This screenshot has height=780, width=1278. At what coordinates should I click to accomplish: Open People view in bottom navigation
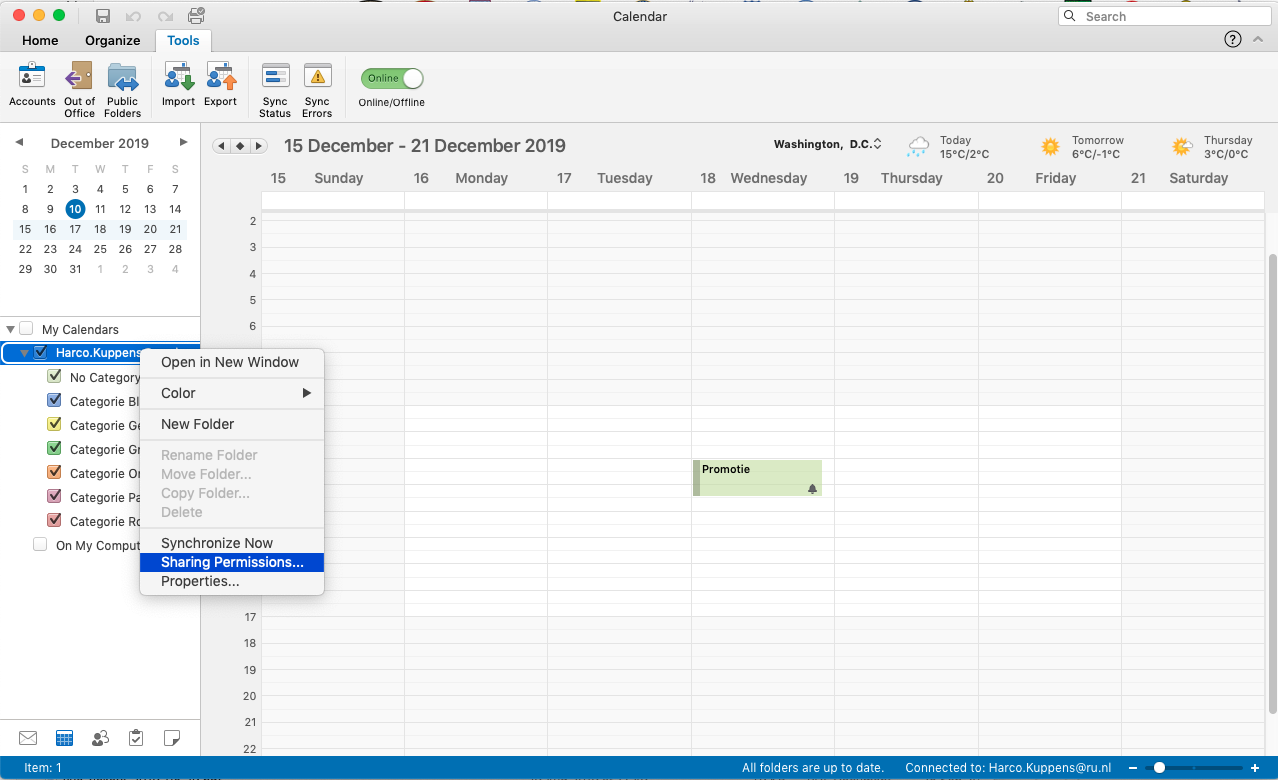[x=100, y=738]
